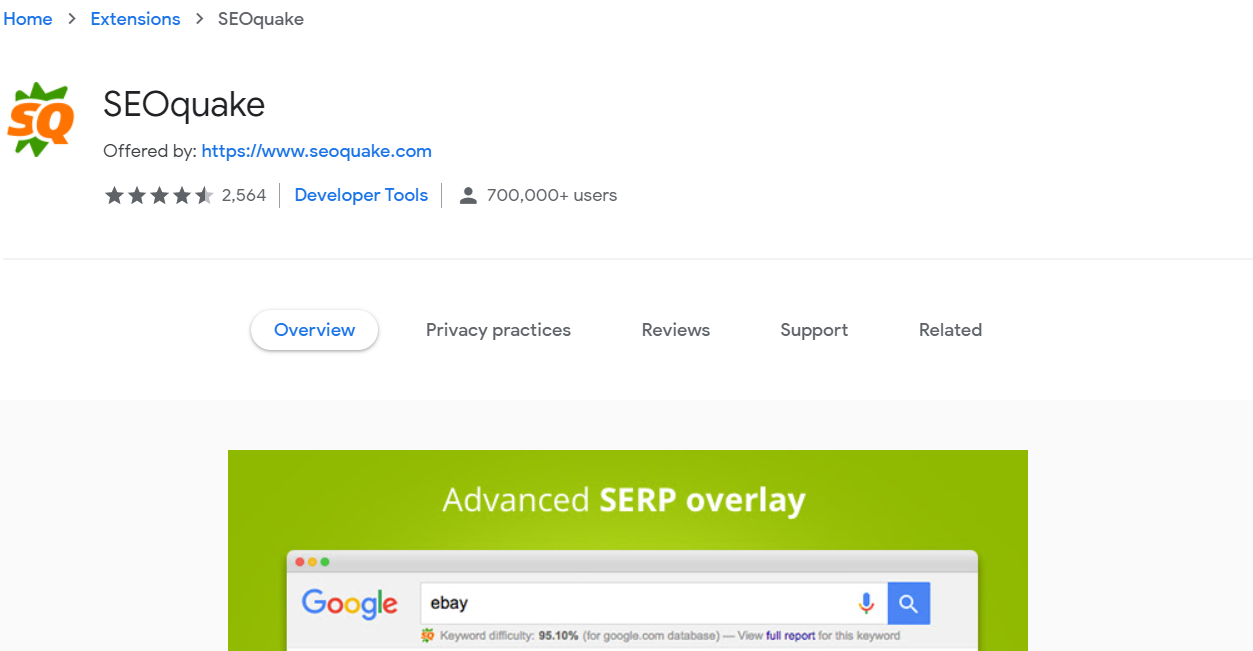Click the small SEOquake icon beside Keyword difficulty
Screen dimensions: 1253x651
(428, 636)
